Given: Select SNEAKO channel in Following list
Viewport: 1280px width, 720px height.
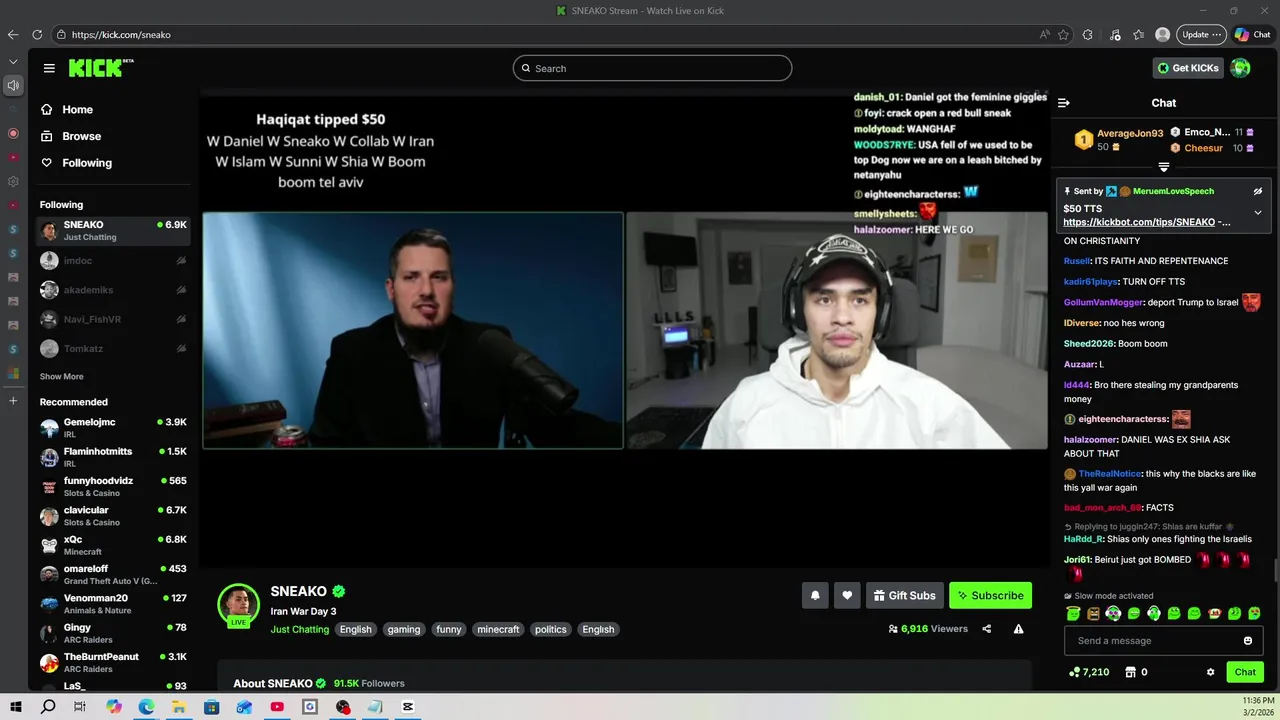Looking at the screenshot, I should tap(113, 230).
